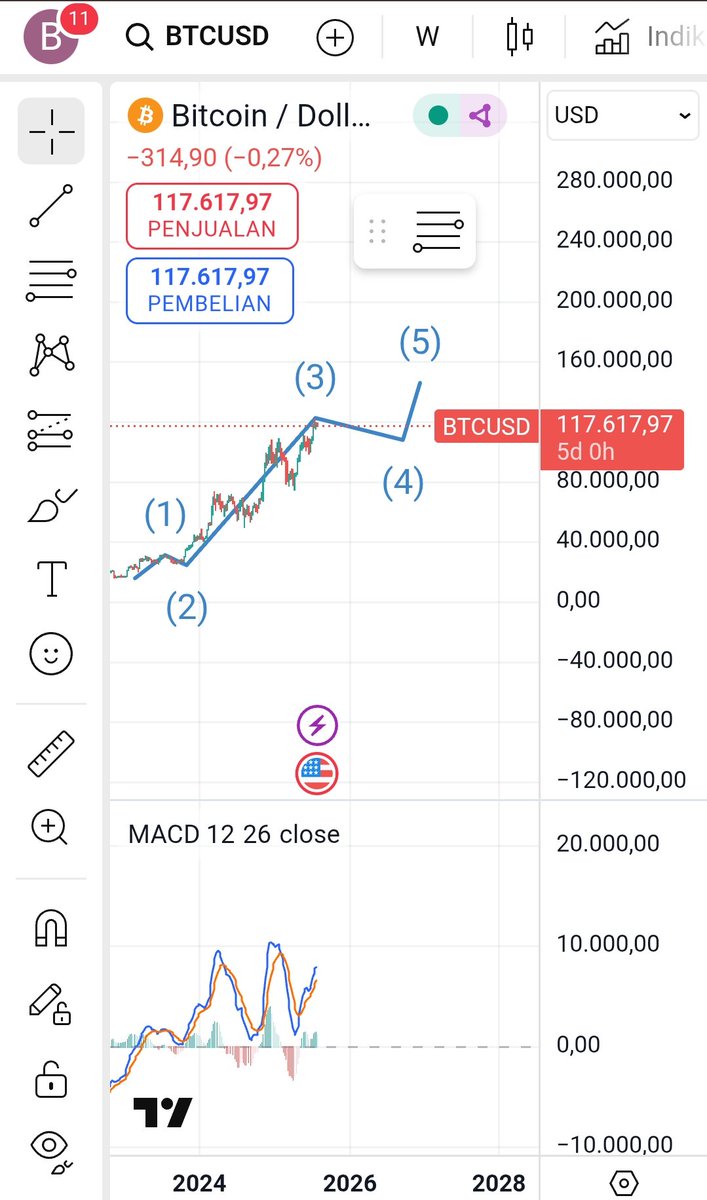707x1200 pixels.
Task: Select the XABCD pattern tool
Action: click(x=51, y=354)
